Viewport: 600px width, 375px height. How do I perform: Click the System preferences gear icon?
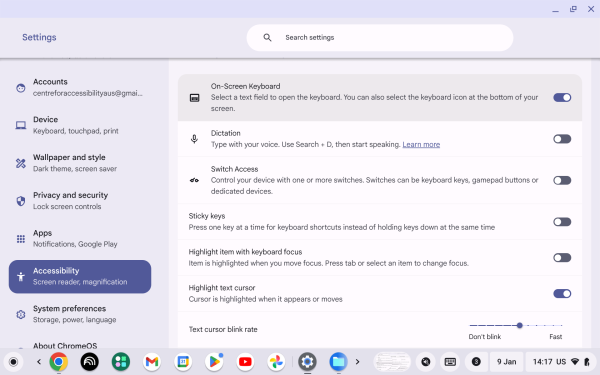click(21, 315)
